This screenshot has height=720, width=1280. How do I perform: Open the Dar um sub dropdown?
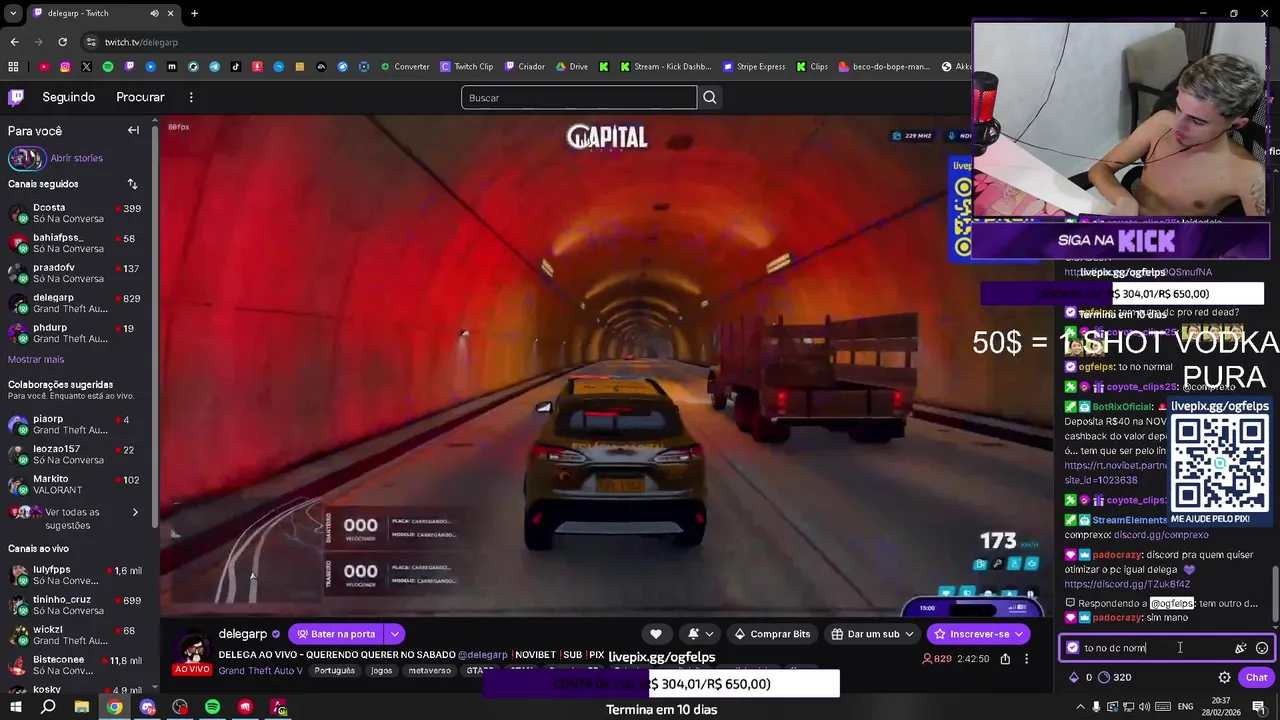(872, 634)
